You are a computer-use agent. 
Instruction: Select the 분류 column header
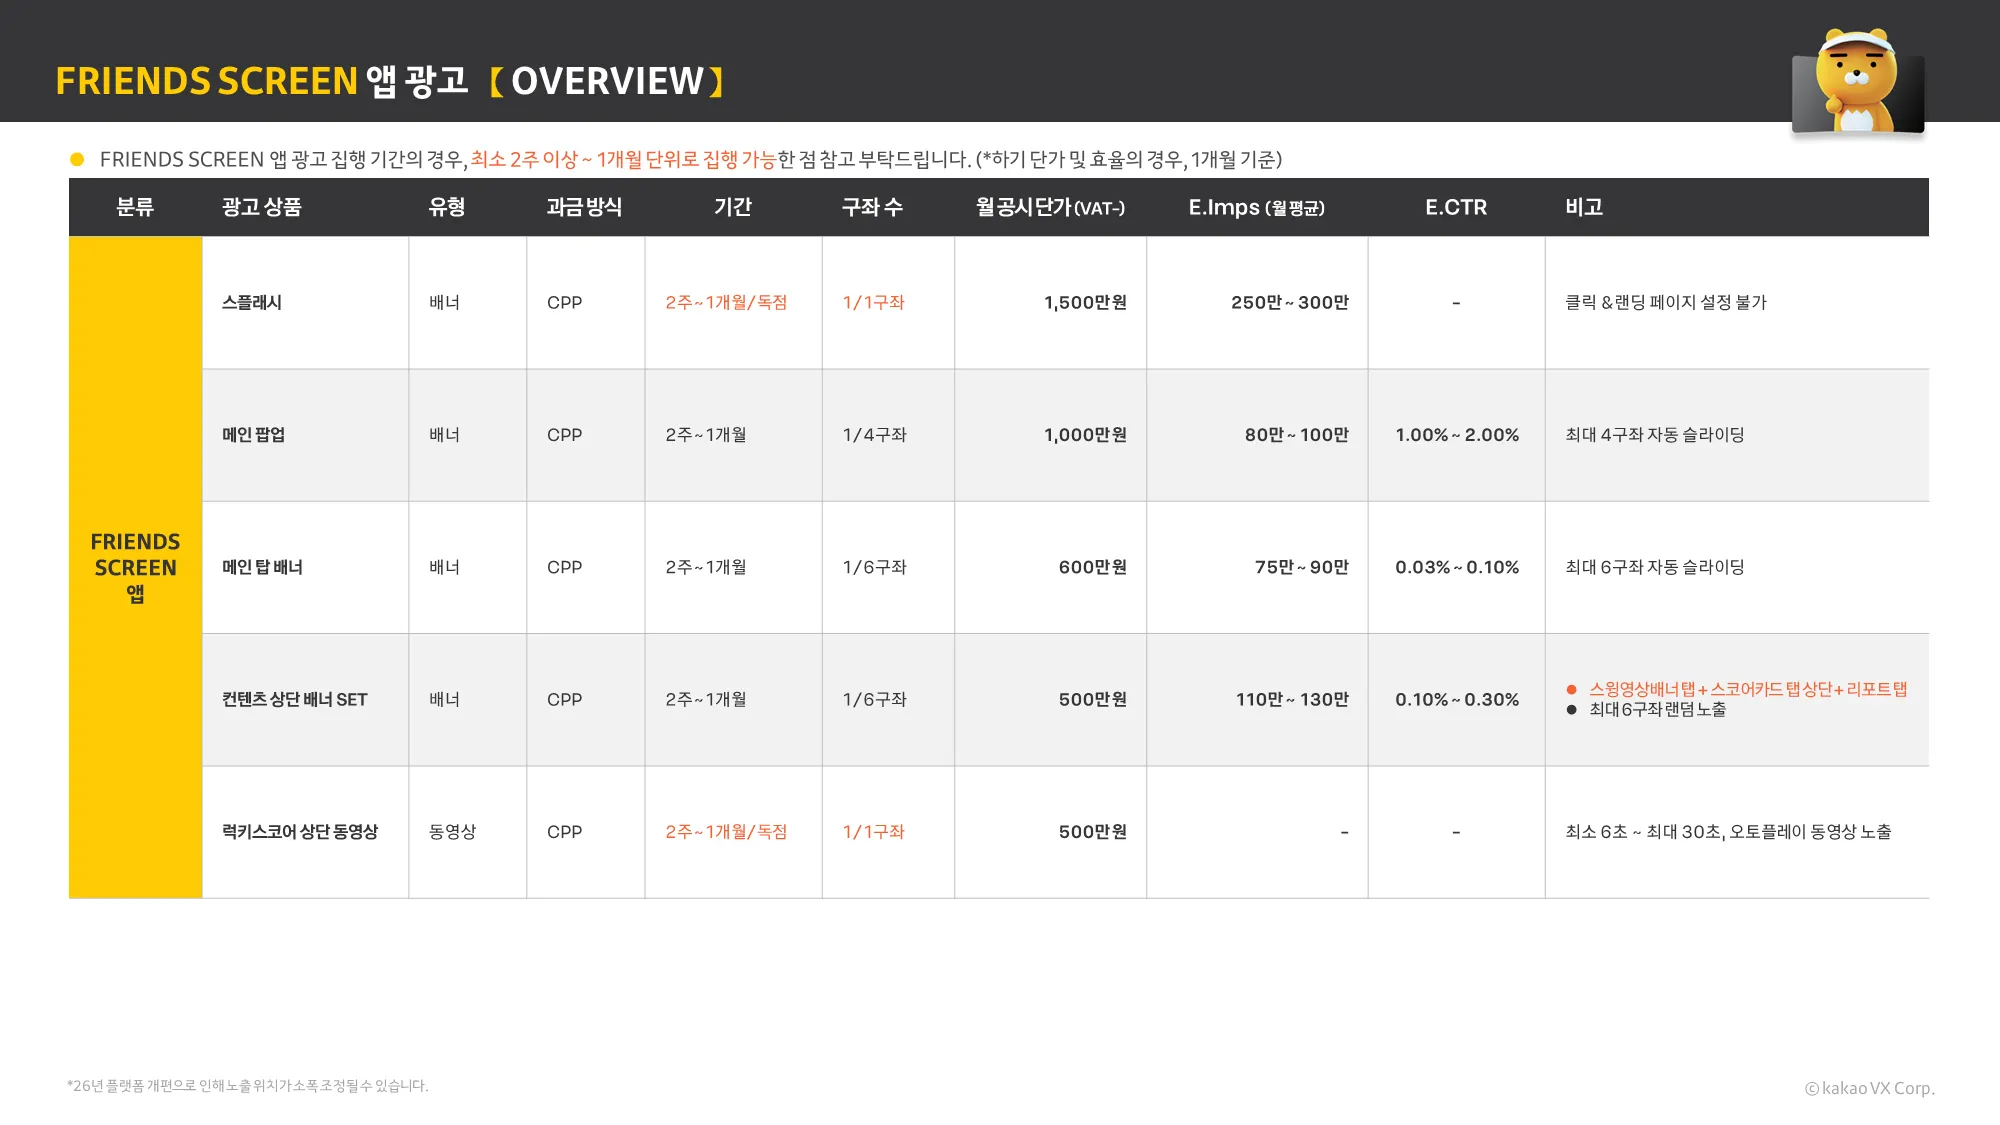135,207
